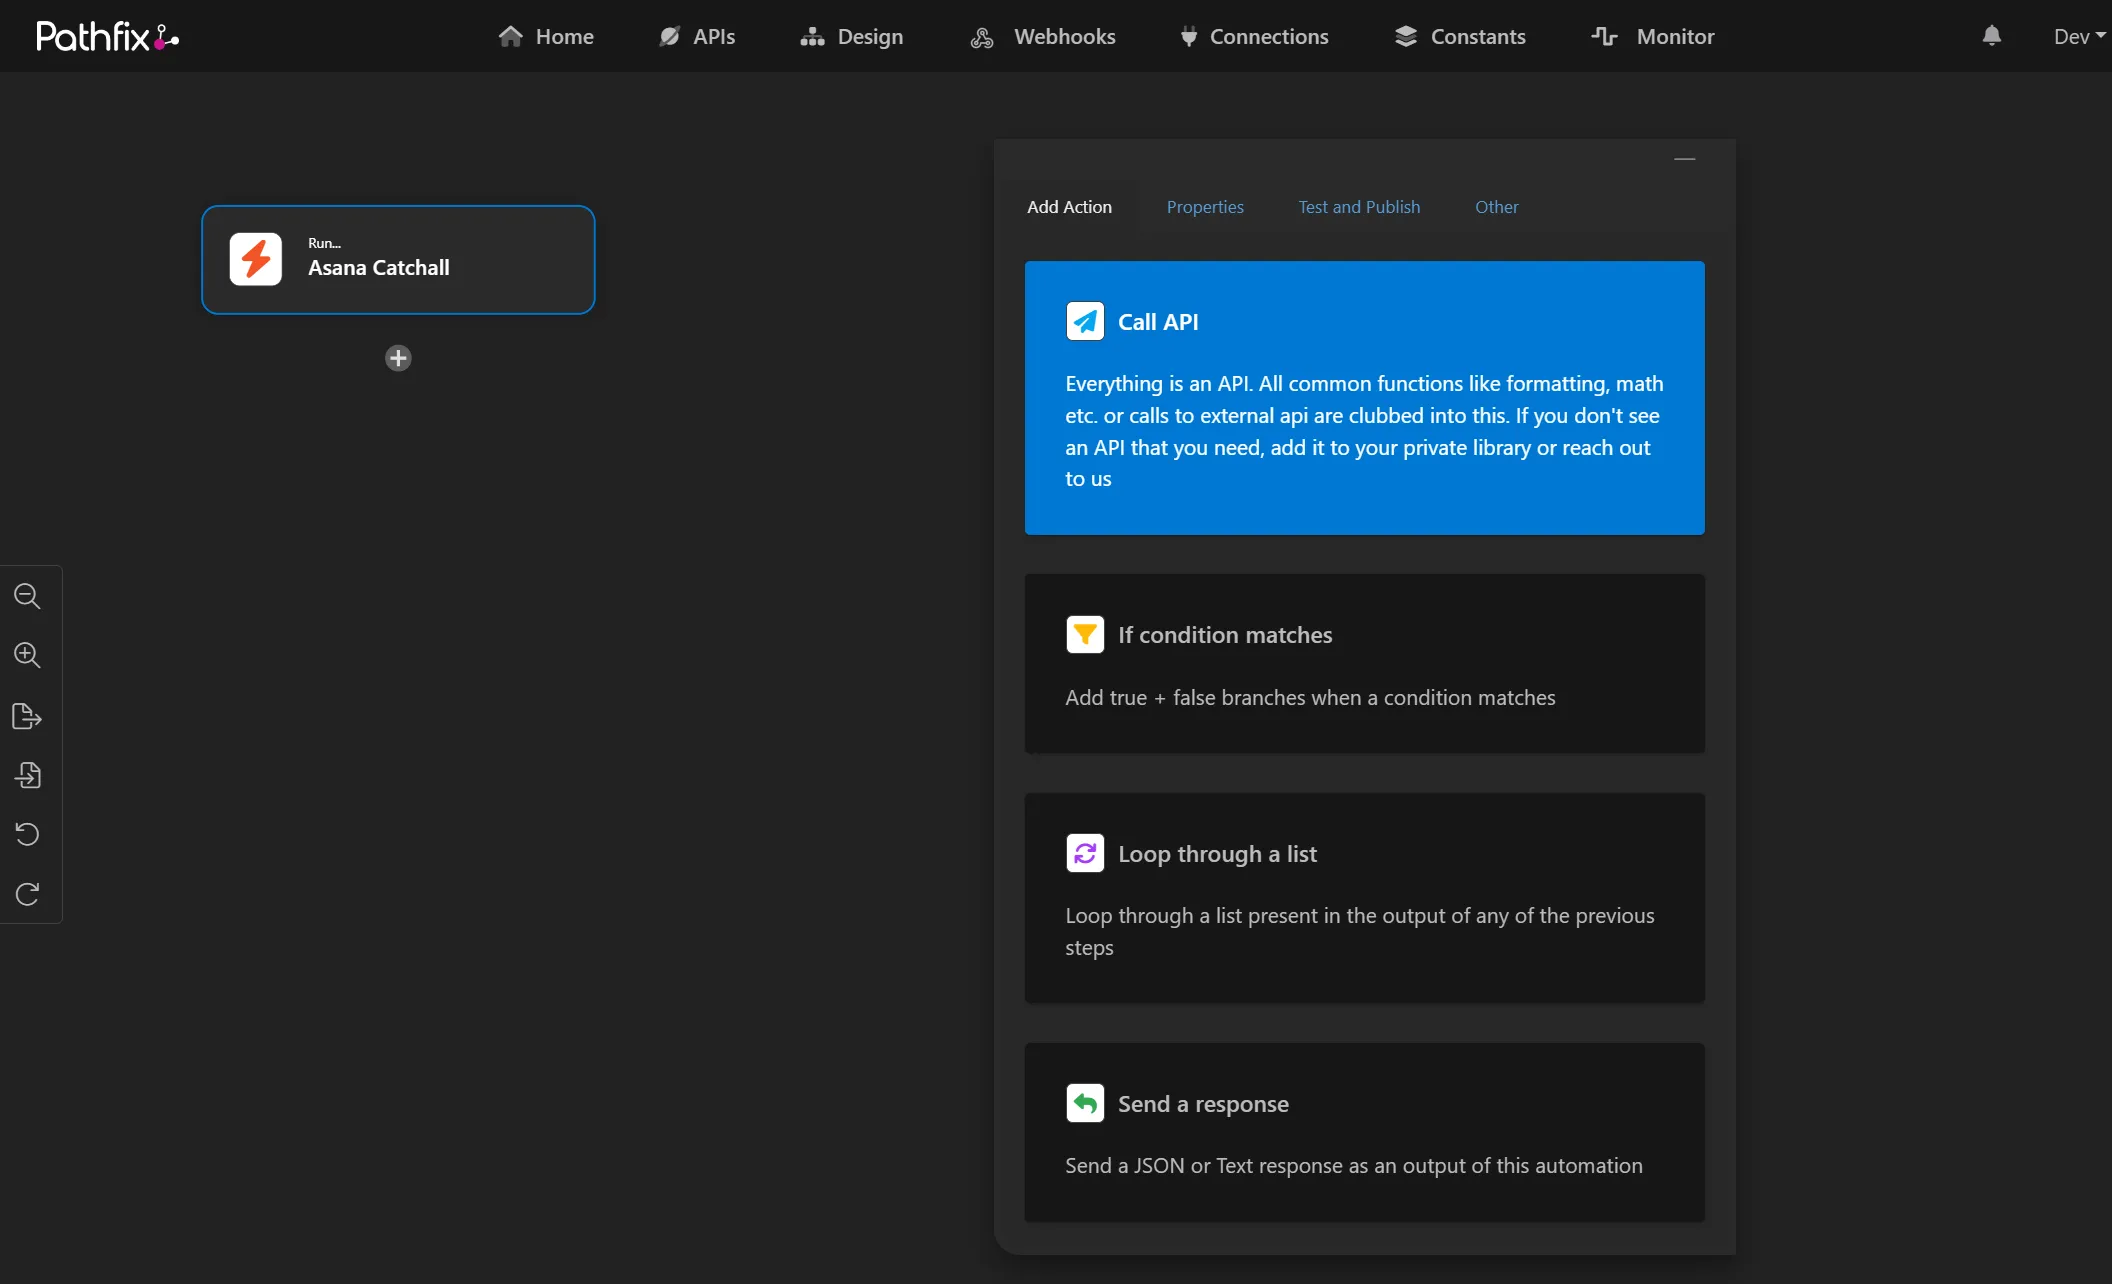Viewport: 2112px width, 1284px height.
Task: Switch to the Add Action tab
Action: click(1069, 207)
